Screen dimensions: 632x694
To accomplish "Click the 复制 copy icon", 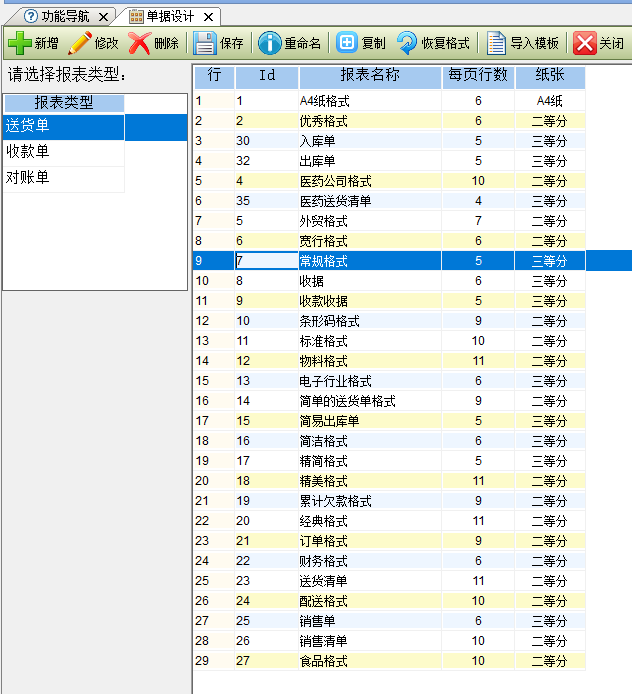I will 347,43.
